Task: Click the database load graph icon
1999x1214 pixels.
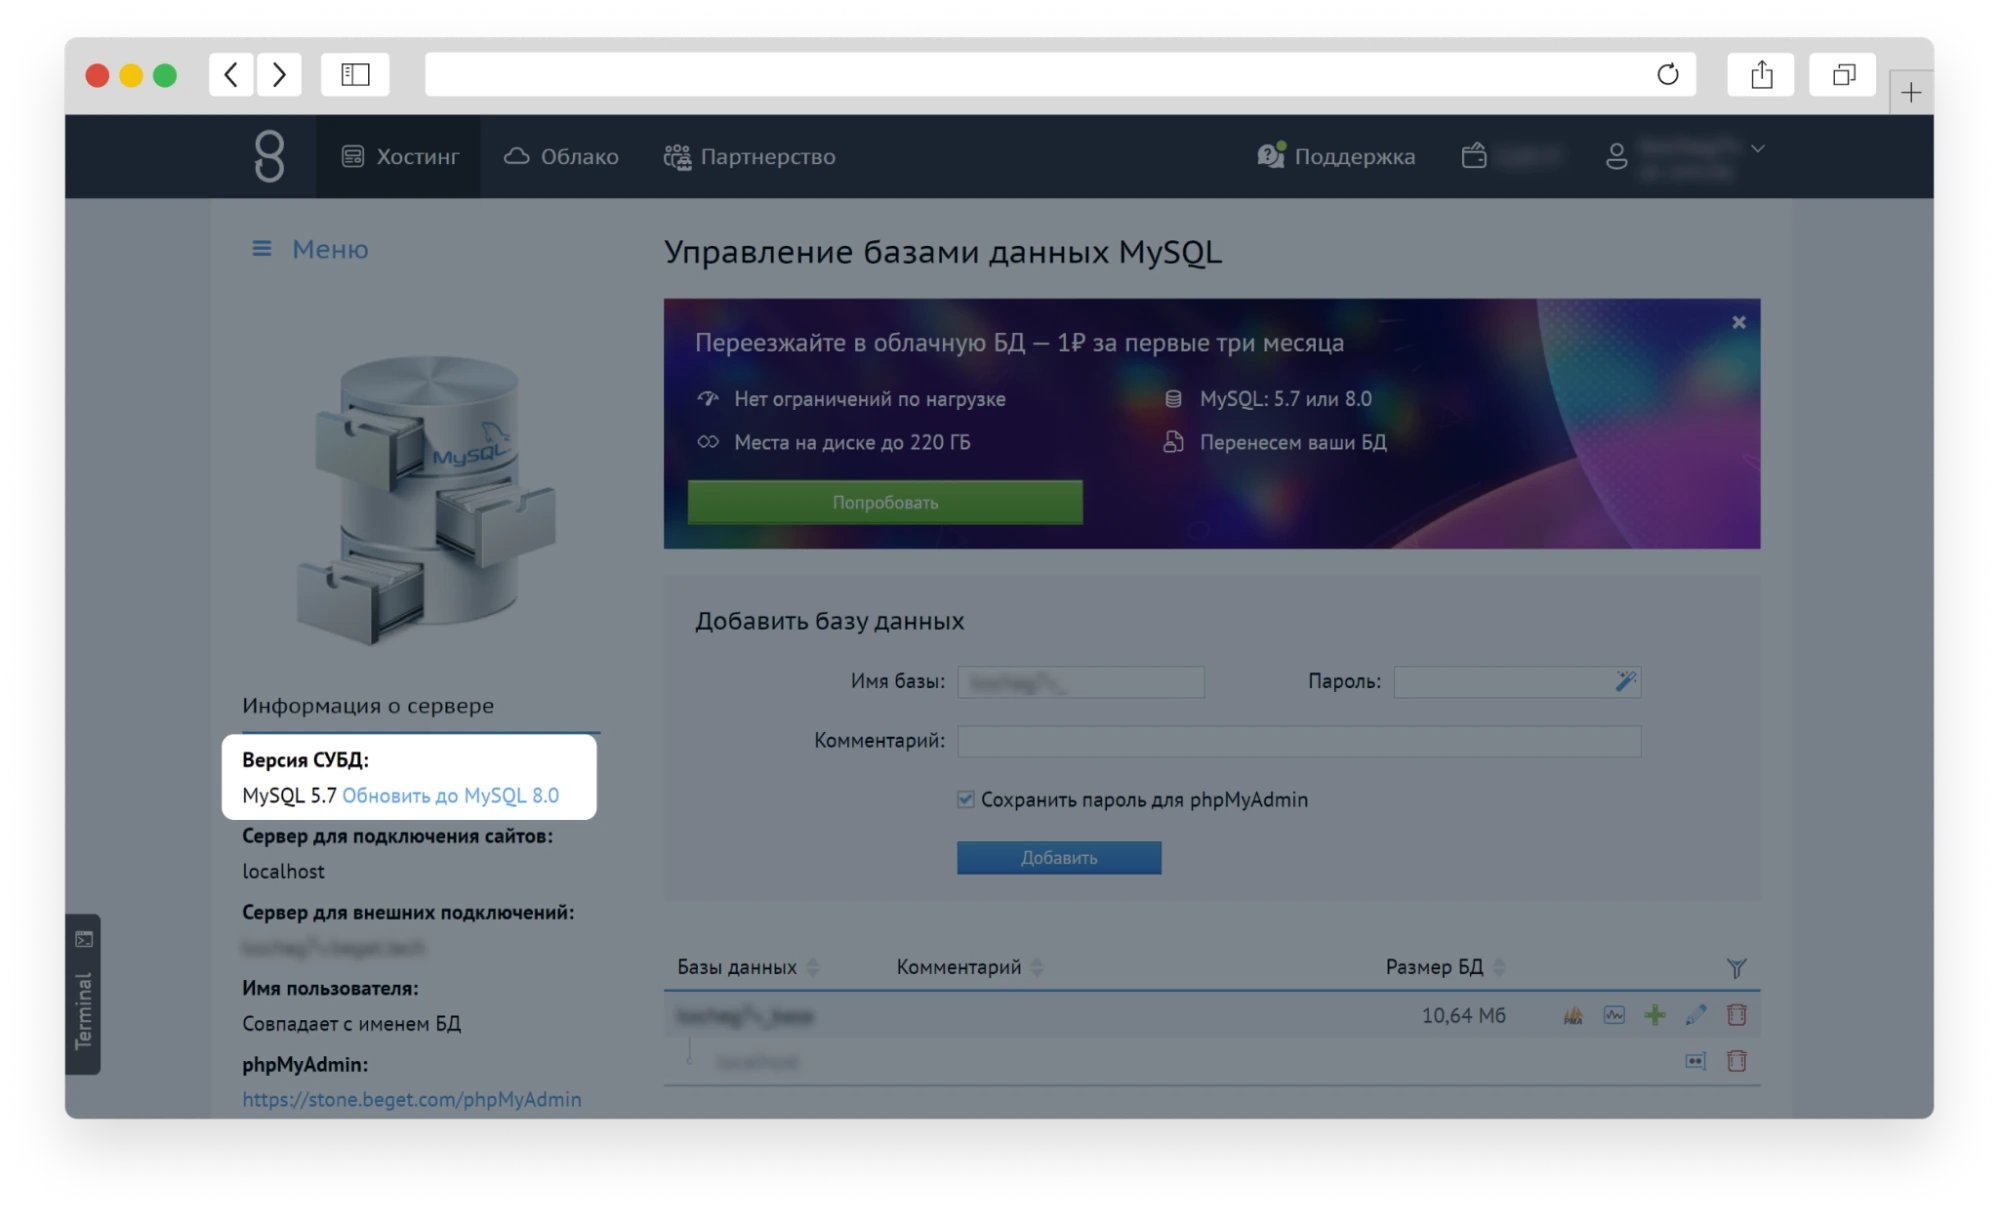Action: point(1614,1015)
